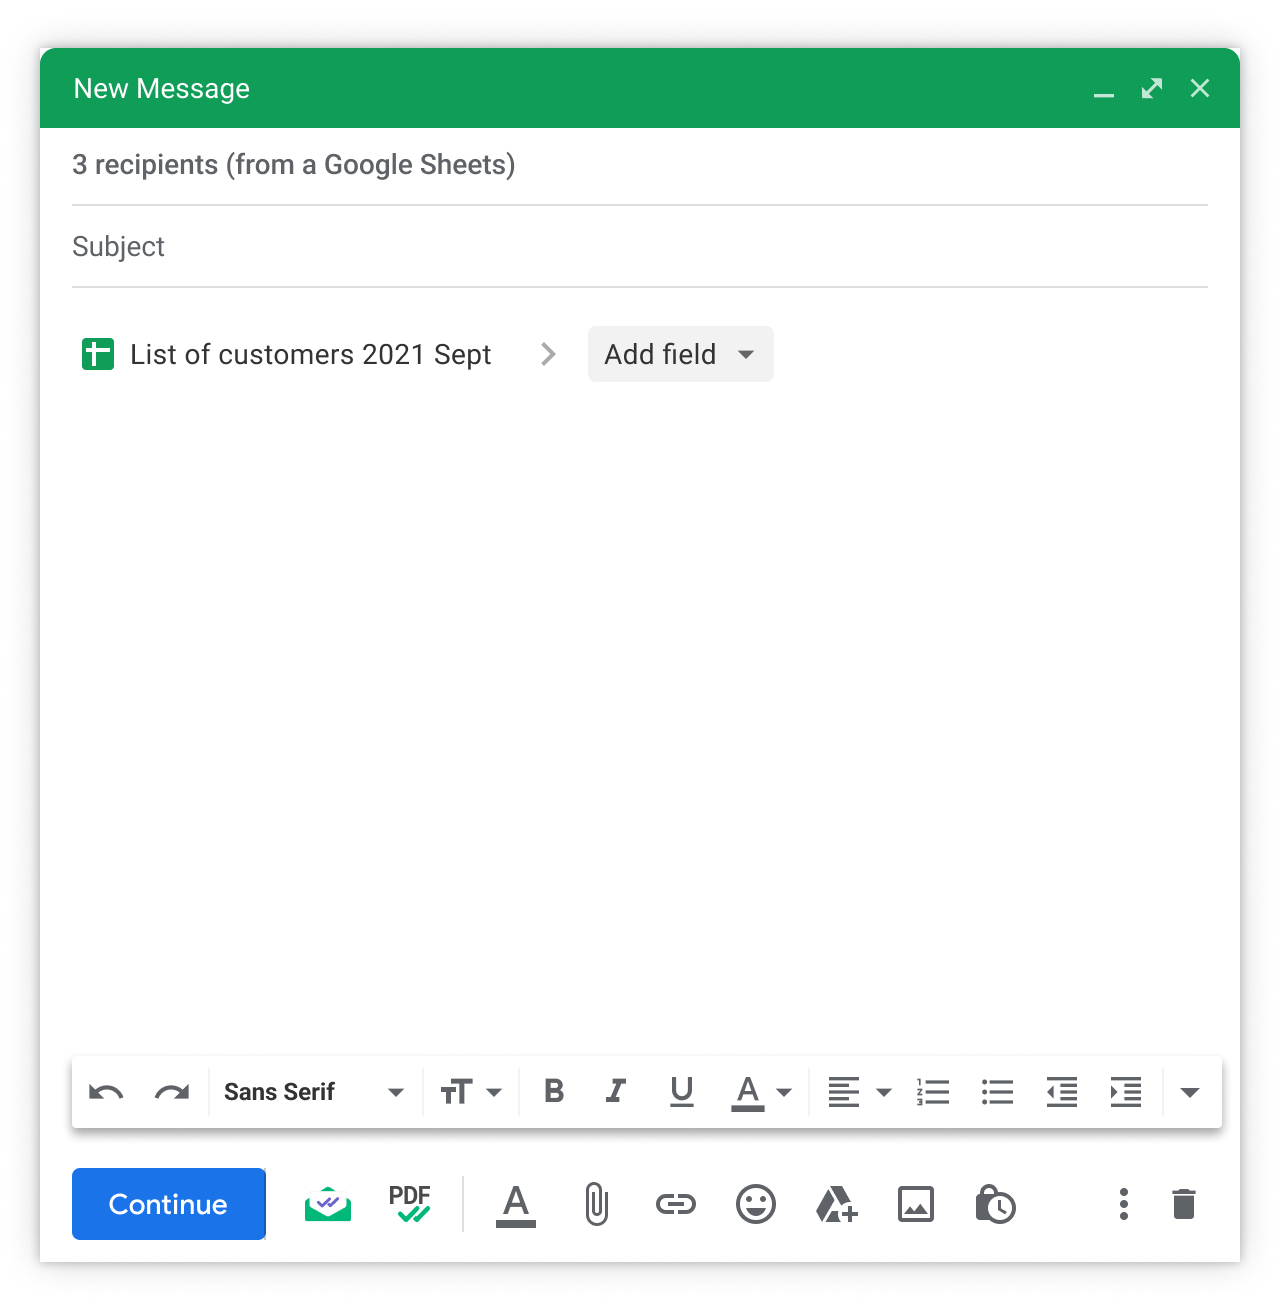This screenshot has width=1280, height=1308.
Task: Click the PDF tracking icon
Action: pos(410,1203)
